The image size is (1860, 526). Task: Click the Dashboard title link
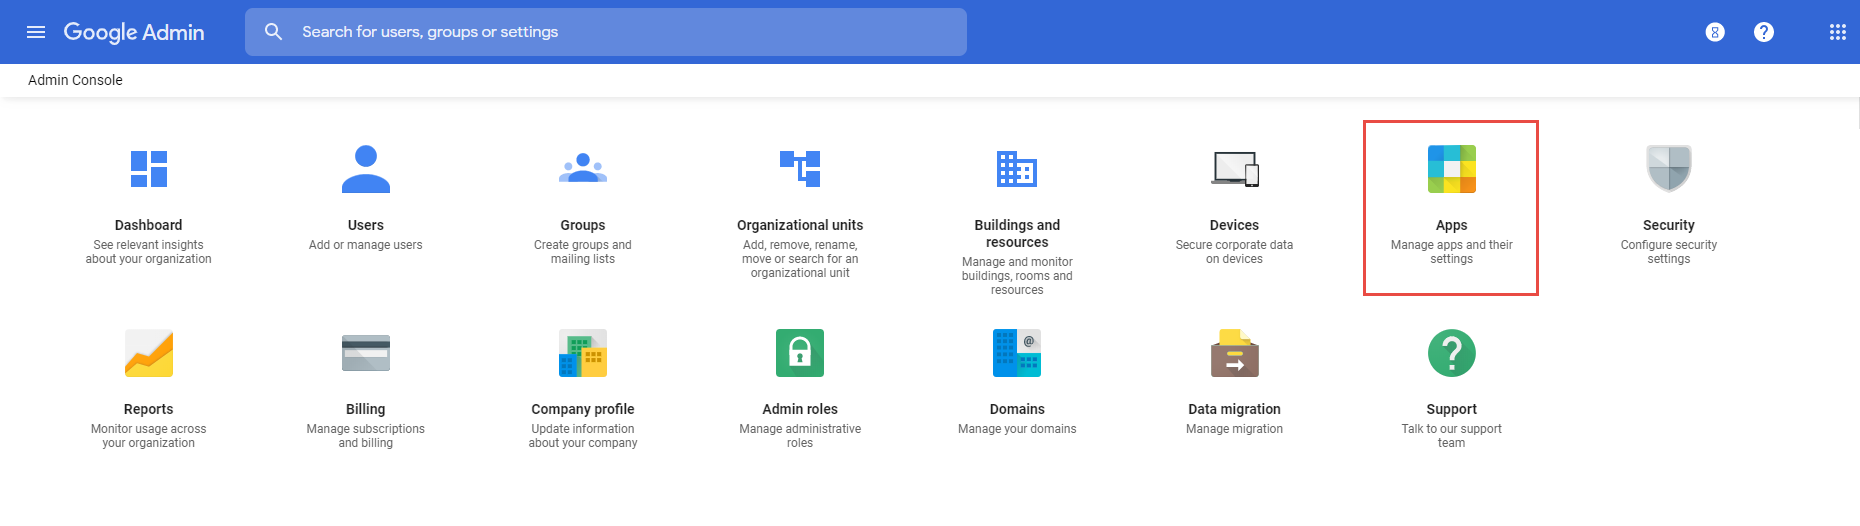149,225
